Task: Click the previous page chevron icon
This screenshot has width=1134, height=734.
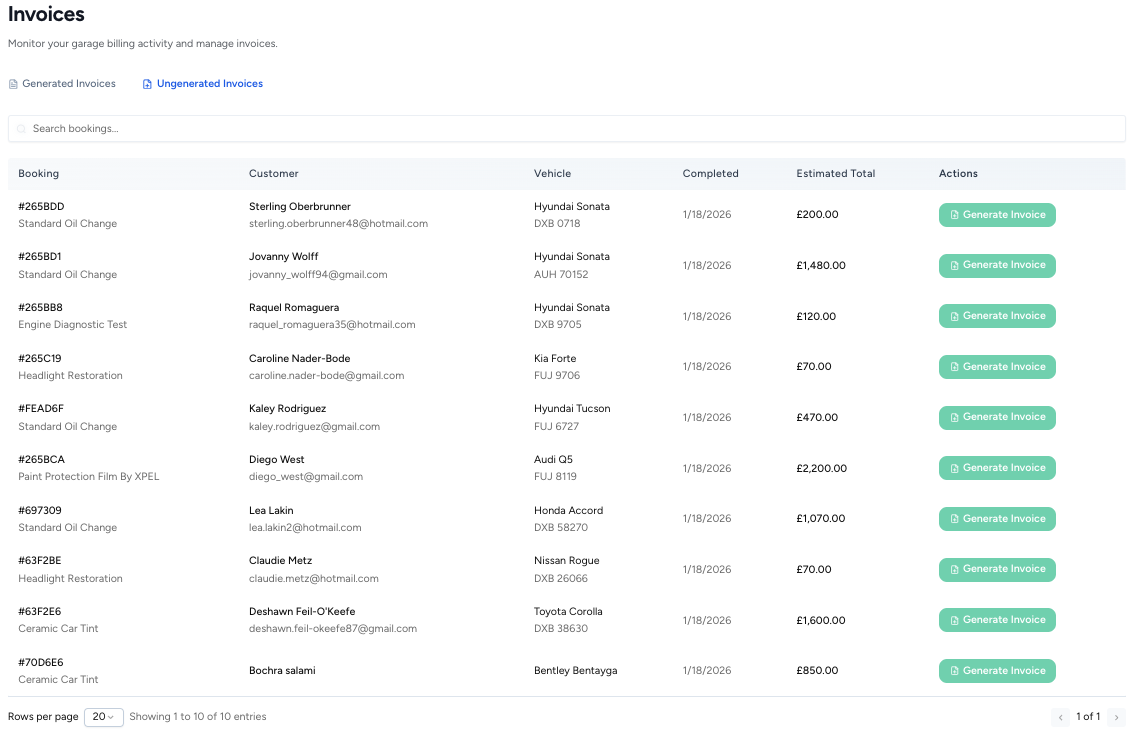Action: pyautogui.click(x=1060, y=716)
